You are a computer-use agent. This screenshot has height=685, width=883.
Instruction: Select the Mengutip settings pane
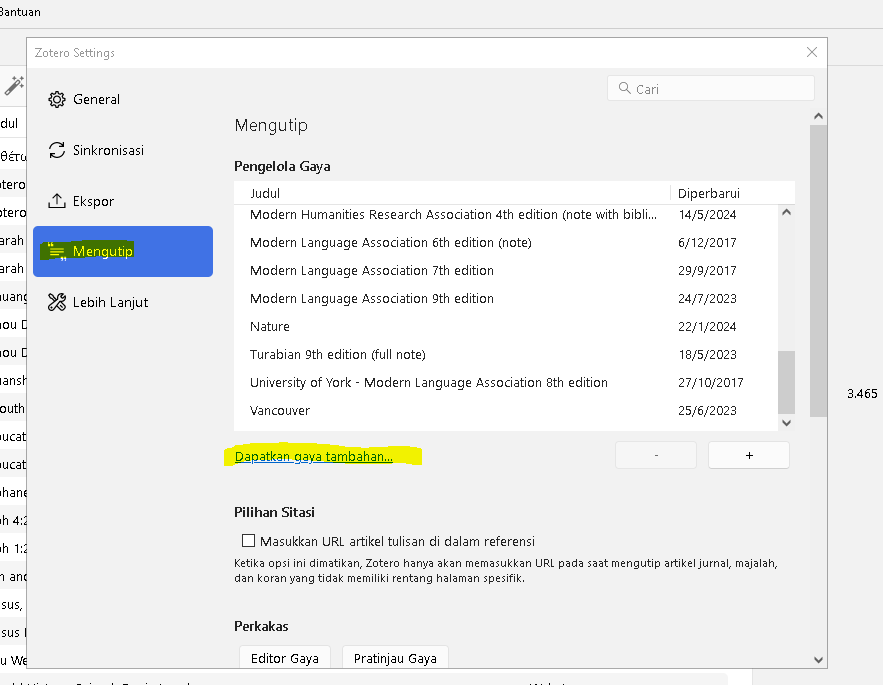(x=123, y=251)
